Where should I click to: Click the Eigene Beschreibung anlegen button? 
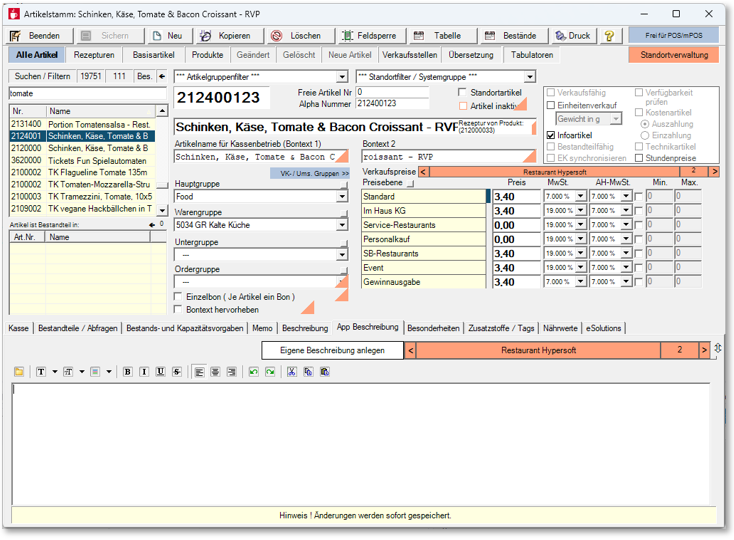click(x=332, y=350)
